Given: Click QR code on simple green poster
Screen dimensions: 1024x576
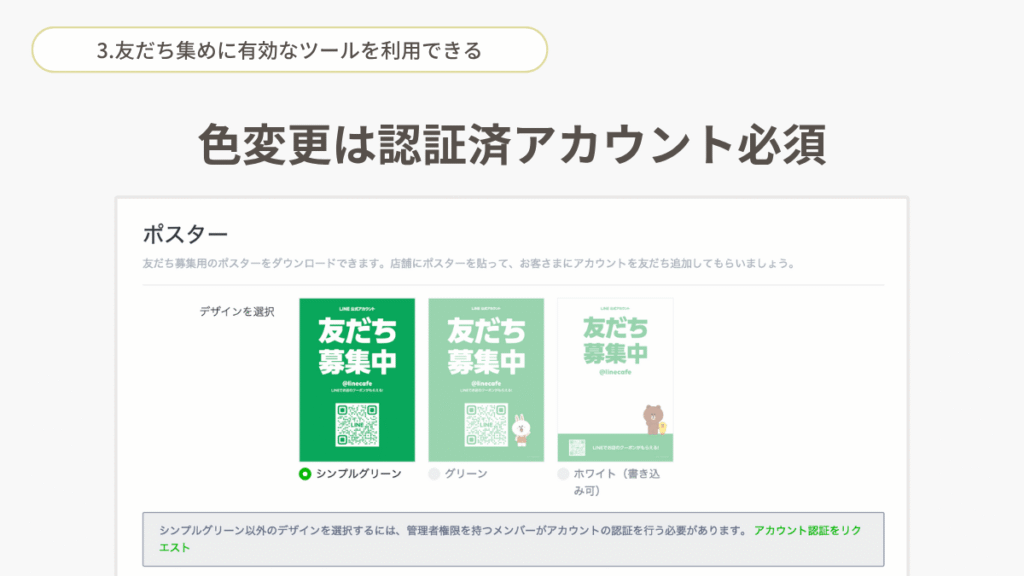Looking at the screenshot, I should pyautogui.click(x=357, y=424).
